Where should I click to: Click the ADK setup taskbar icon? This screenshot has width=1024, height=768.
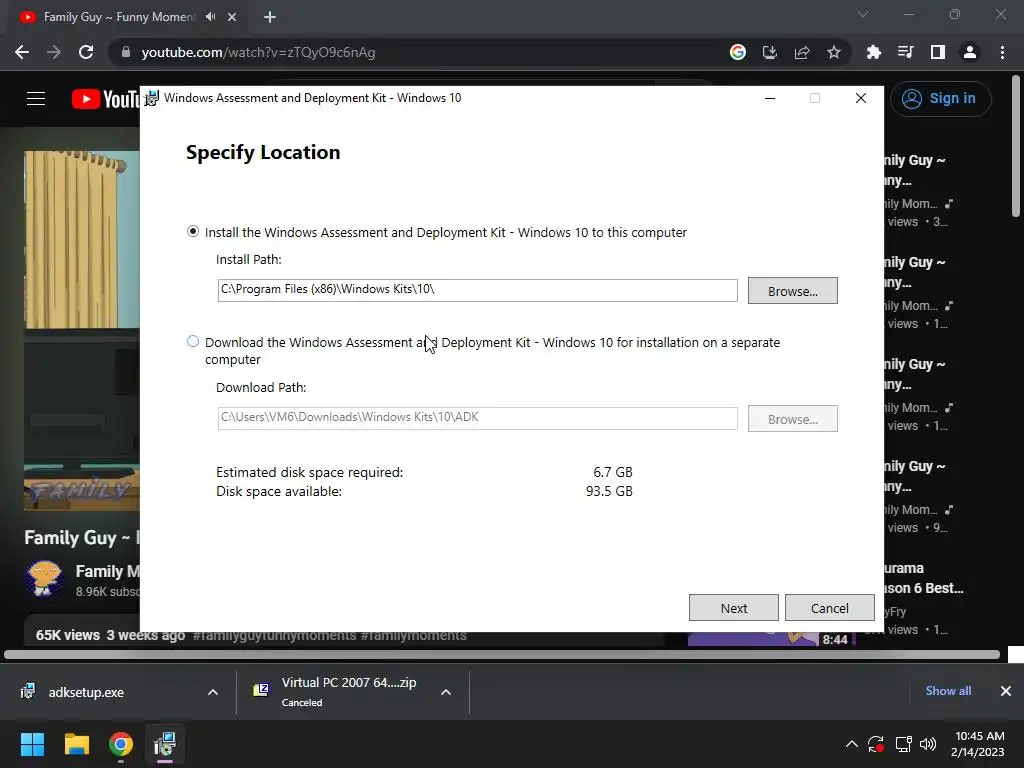coord(165,744)
